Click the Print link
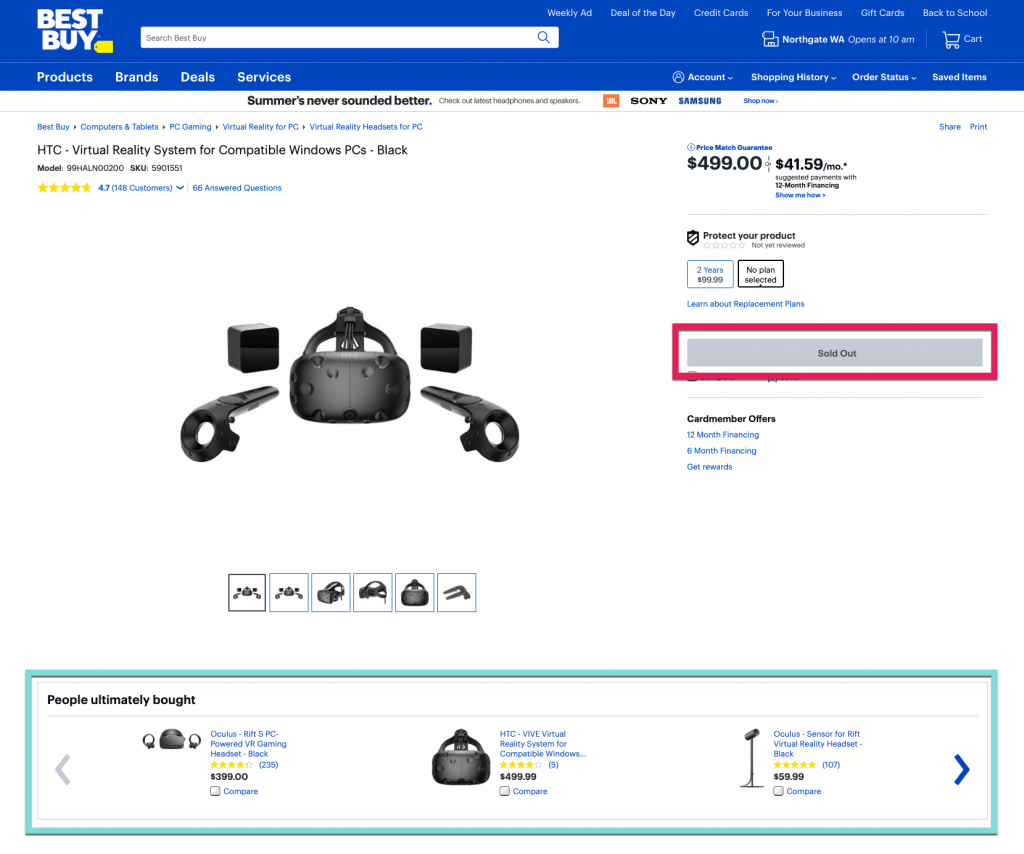Image resolution: width=1024 pixels, height=854 pixels. (x=978, y=127)
